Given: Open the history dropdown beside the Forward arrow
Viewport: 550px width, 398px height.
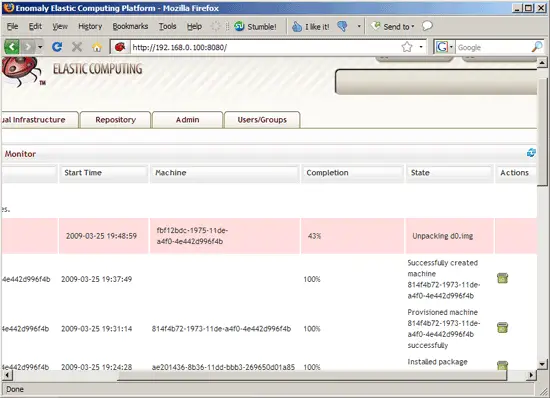Looking at the screenshot, I should tap(40, 47).
